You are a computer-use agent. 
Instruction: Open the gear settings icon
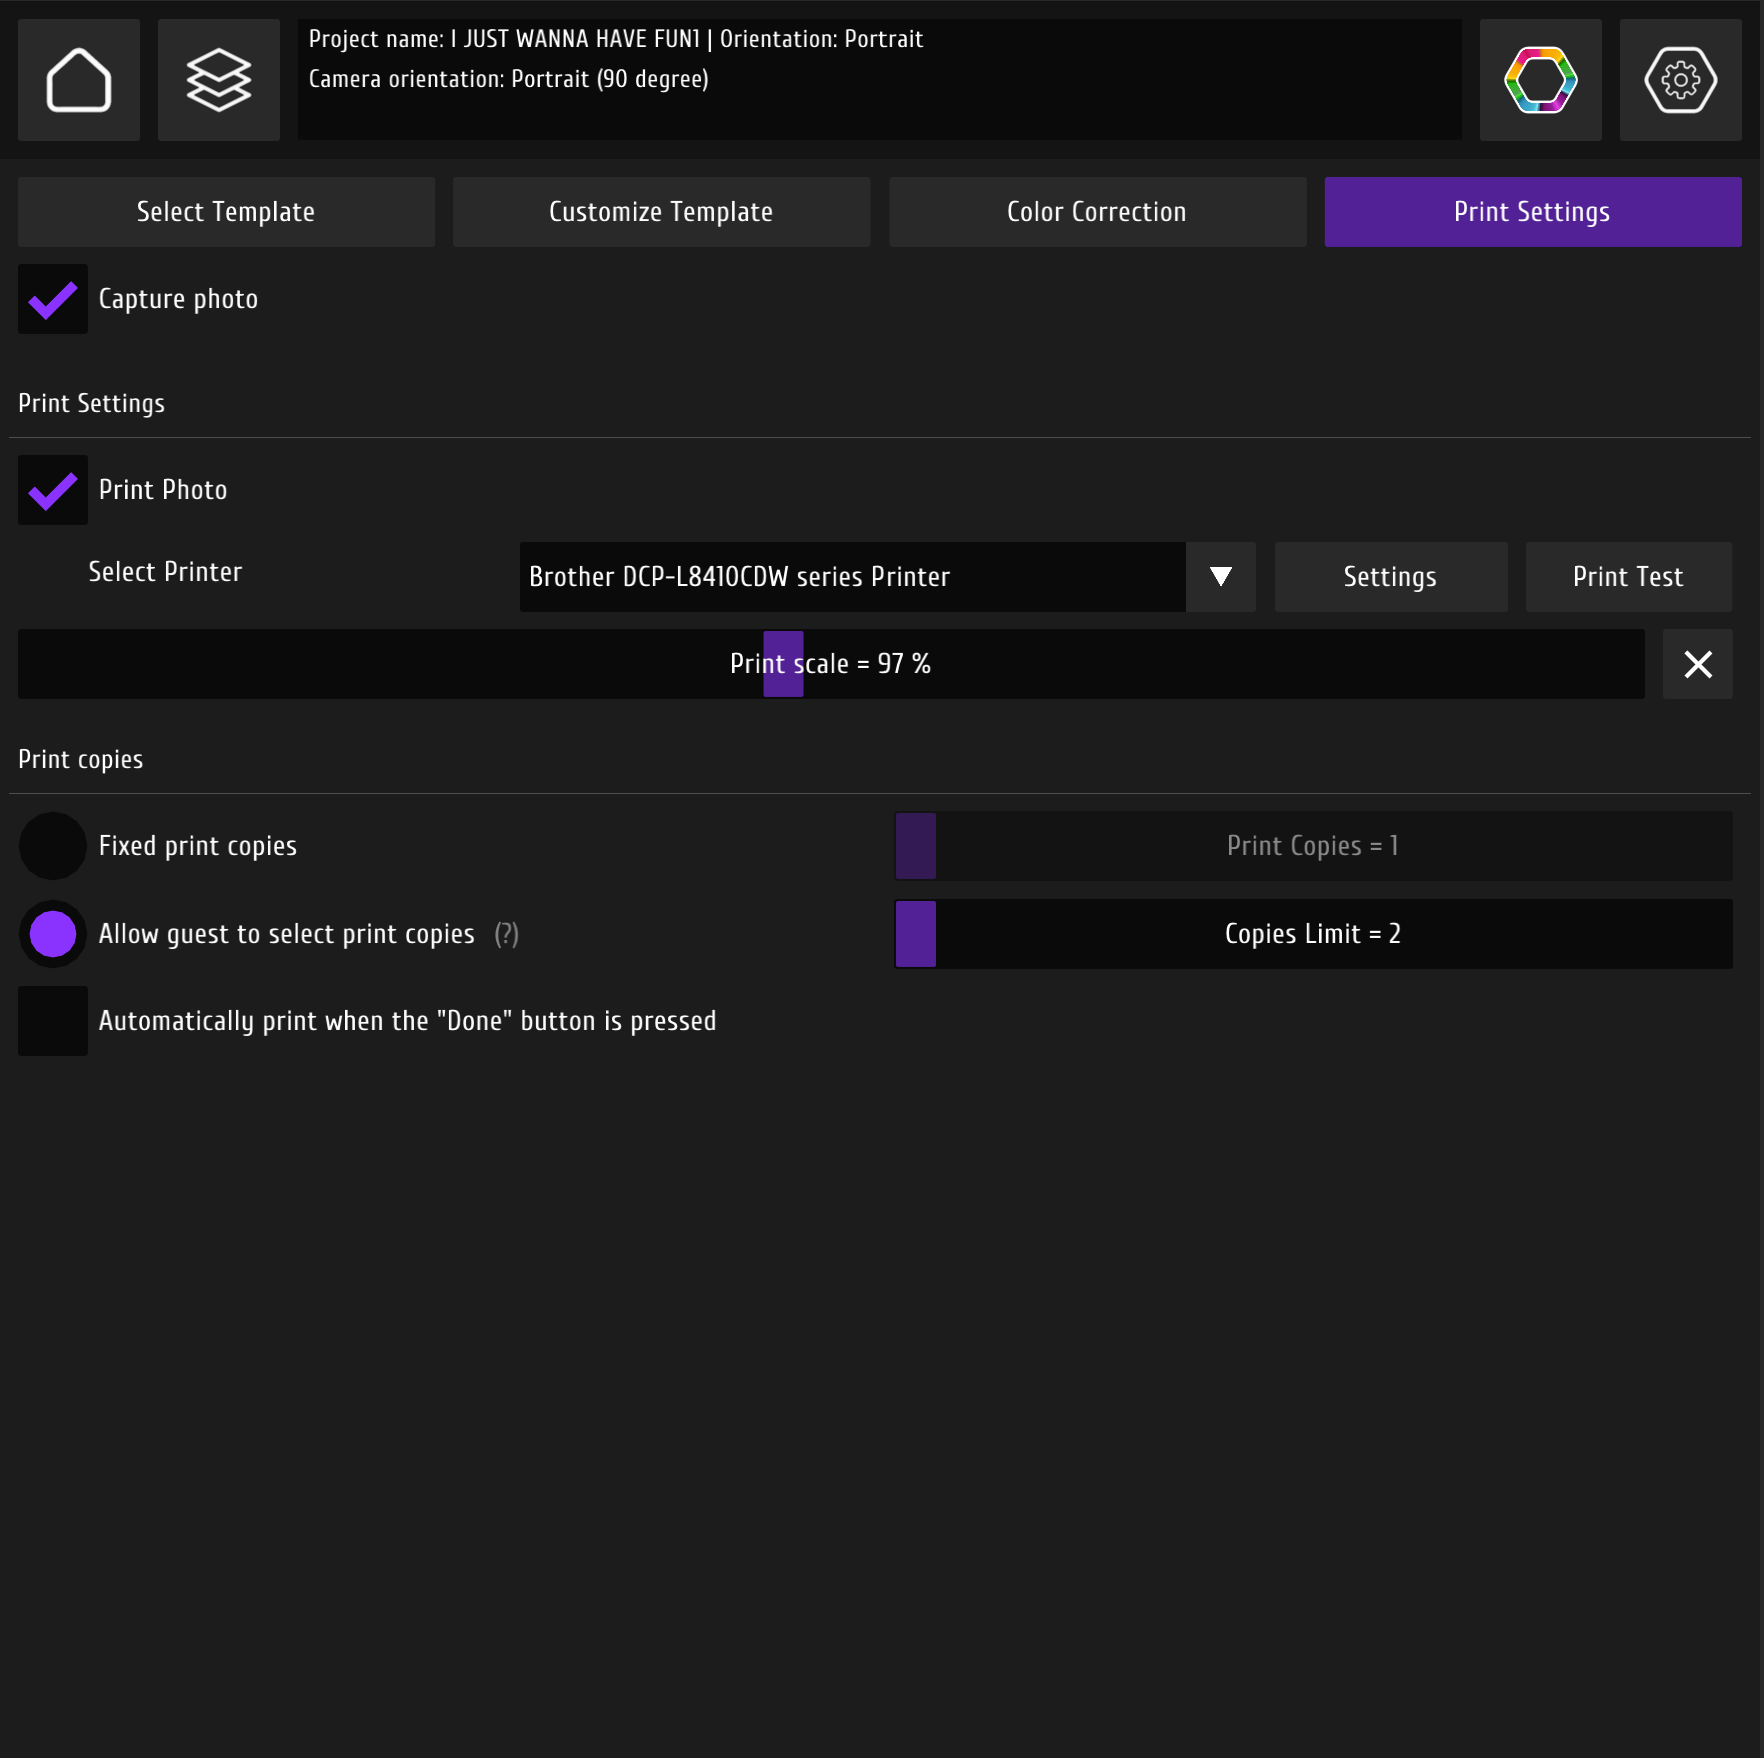pyautogui.click(x=1680, y=80)
